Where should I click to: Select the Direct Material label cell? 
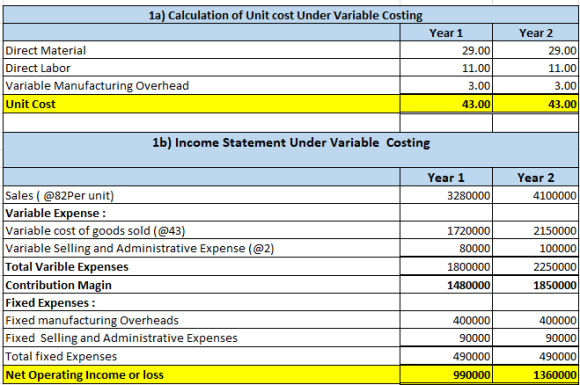tap(202, 50)
